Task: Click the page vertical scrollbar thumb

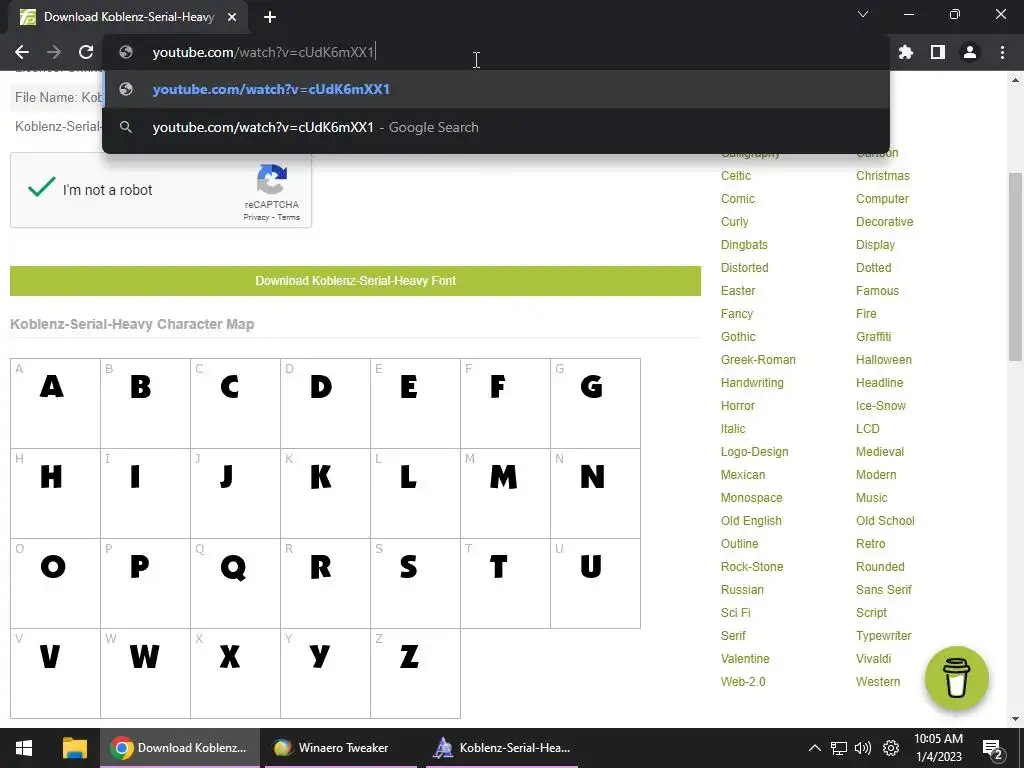Action: coord(1015,266)
